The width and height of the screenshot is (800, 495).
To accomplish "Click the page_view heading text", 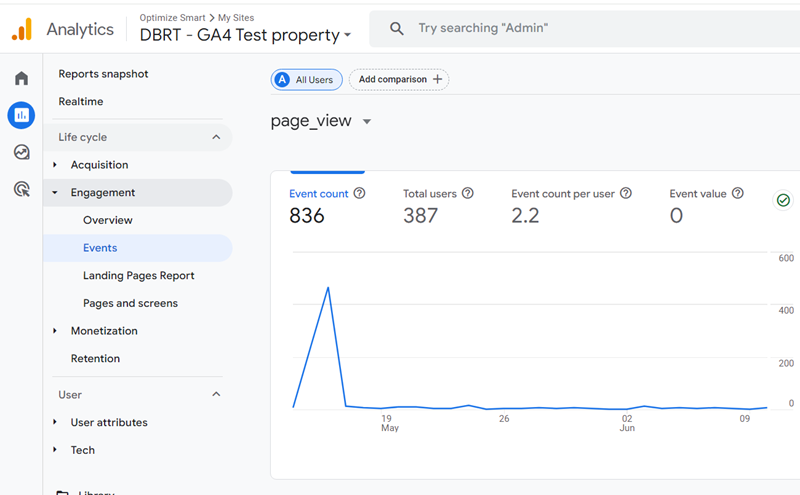I will (311, 121).
